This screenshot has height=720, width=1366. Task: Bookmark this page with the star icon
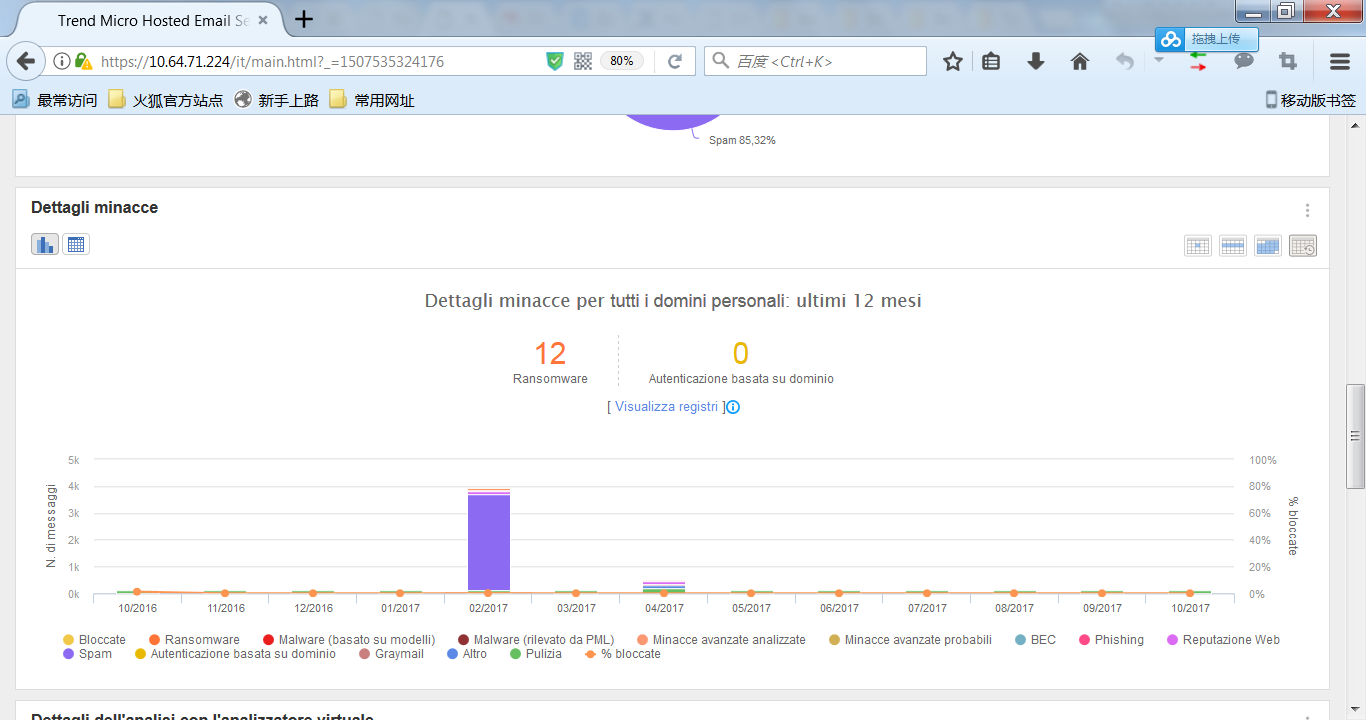pyautogui.click(x=952, y=61)
